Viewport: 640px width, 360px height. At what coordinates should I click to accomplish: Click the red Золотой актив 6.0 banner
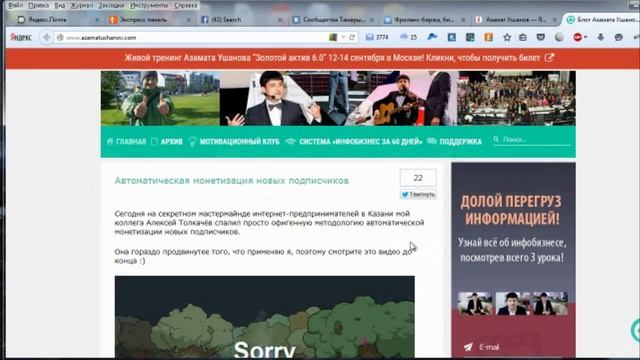pyautogui.click(x=322, y=58)
